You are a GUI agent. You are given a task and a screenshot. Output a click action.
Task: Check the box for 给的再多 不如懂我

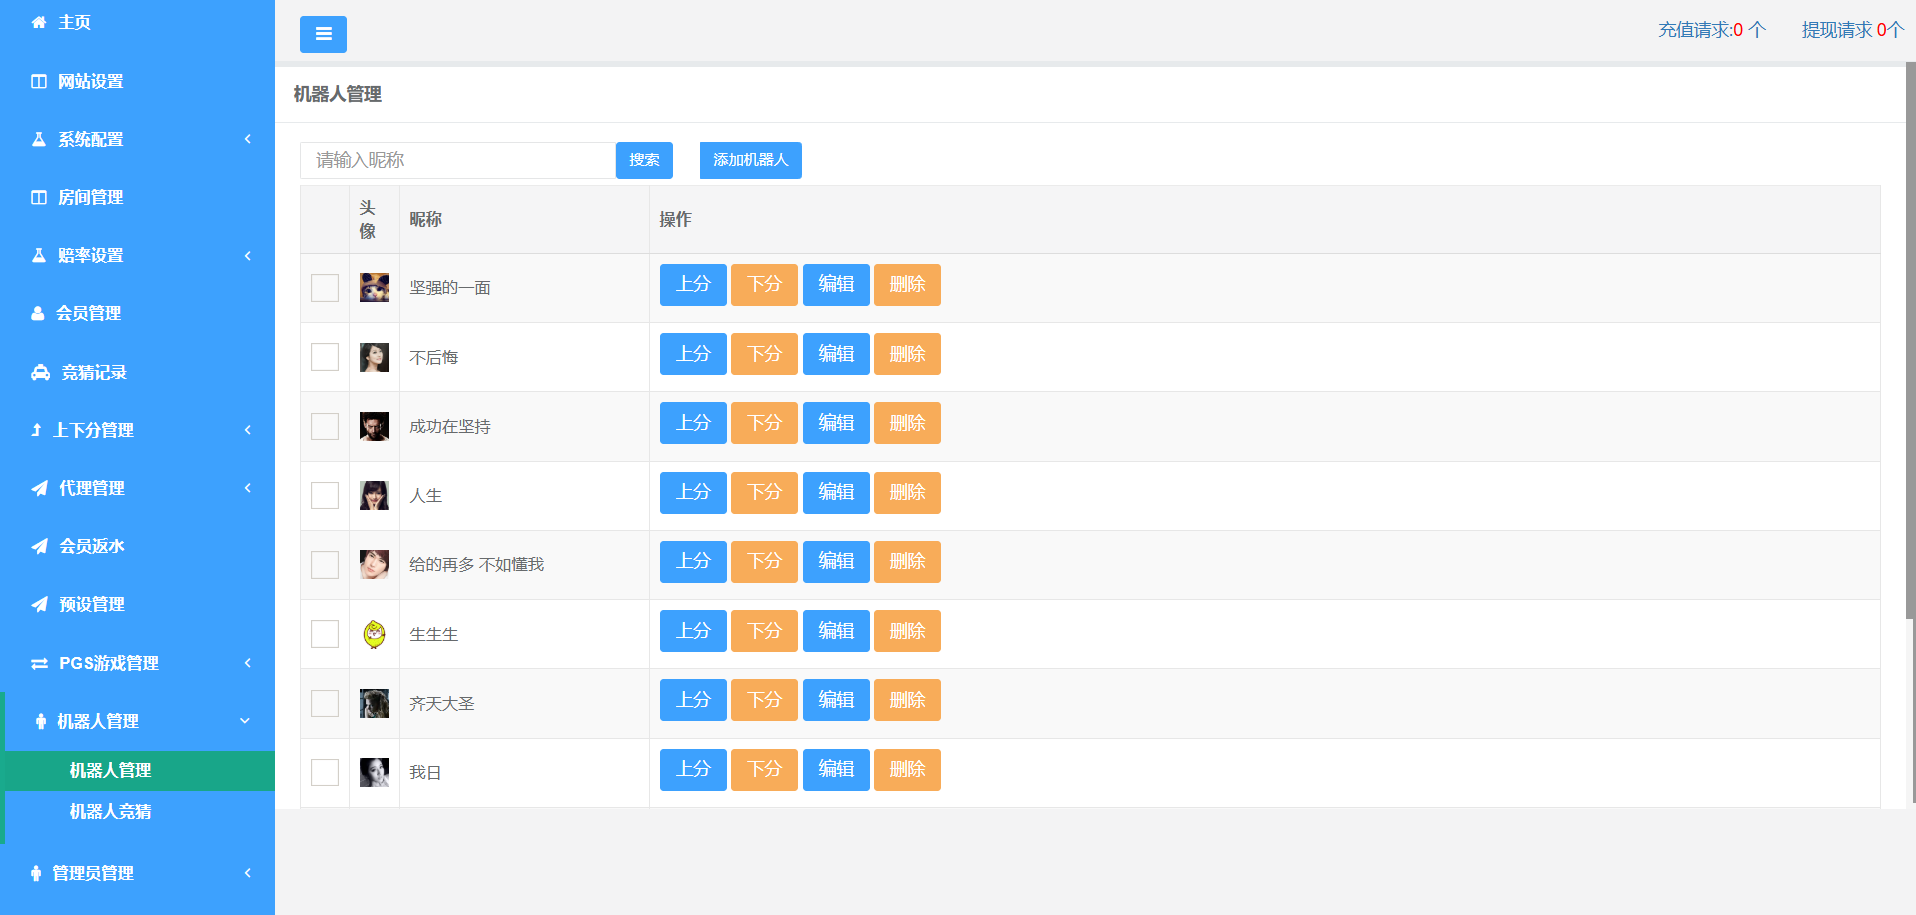325,564
